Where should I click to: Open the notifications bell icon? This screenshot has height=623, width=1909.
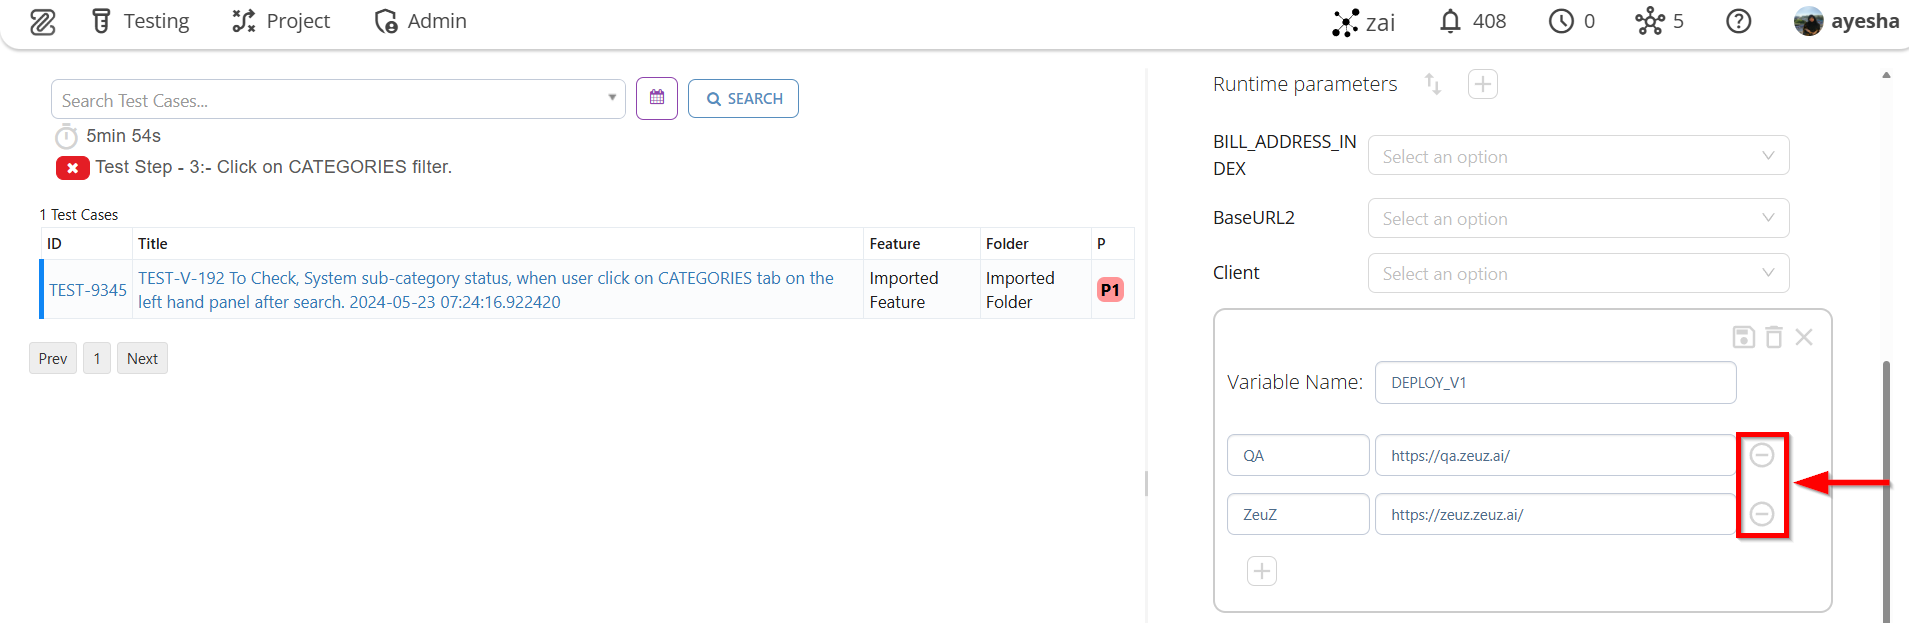click(x=1450, y=22)
